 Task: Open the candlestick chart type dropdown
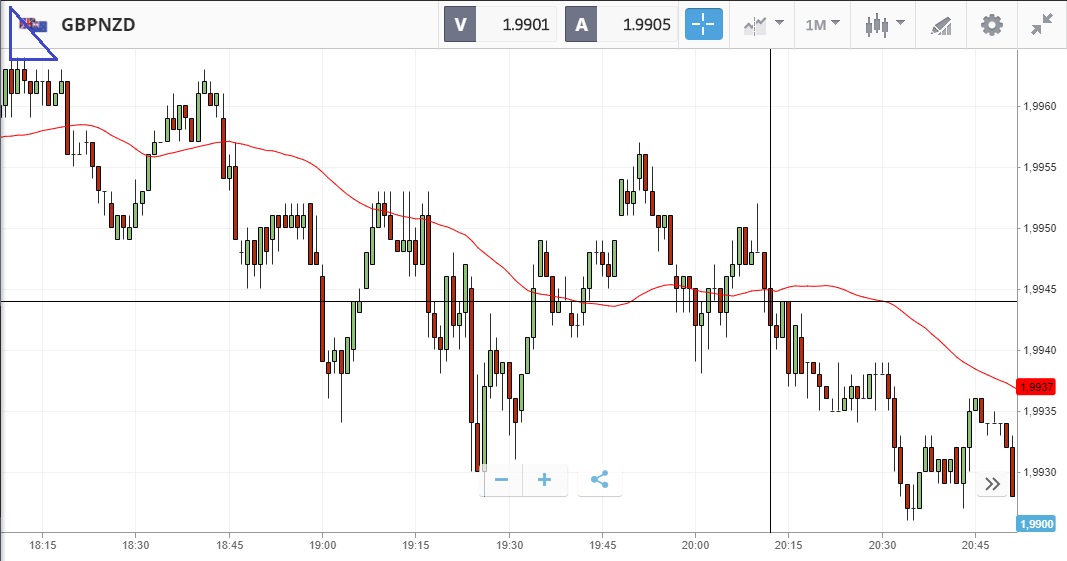[x=884, y=25]
